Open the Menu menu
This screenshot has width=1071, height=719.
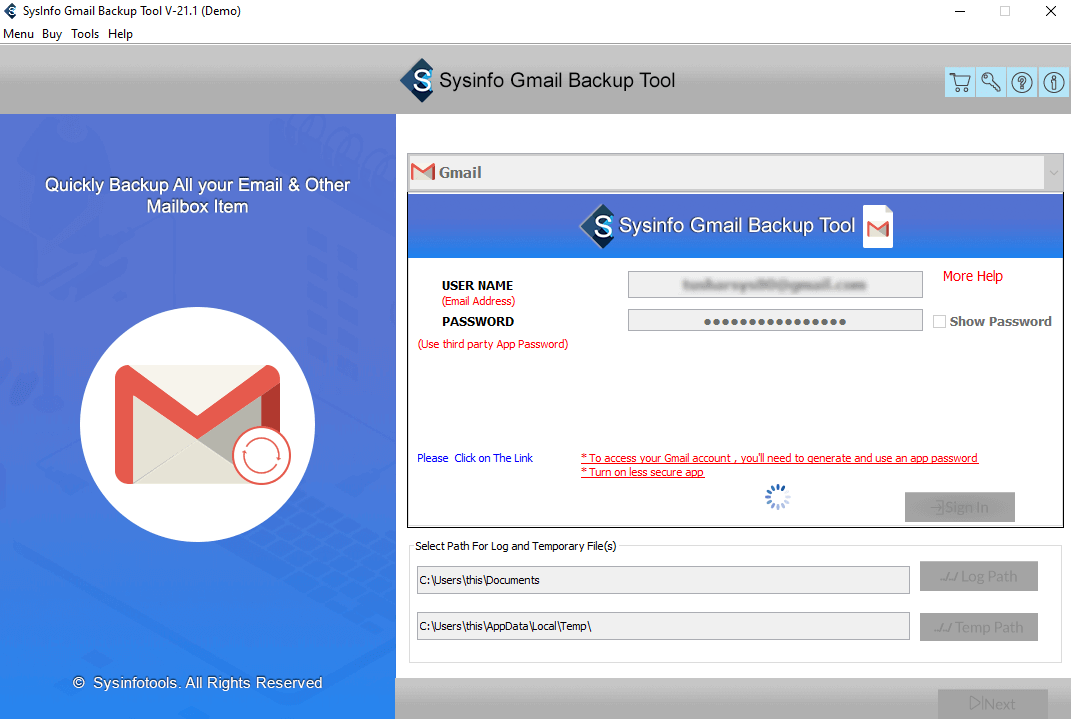[18, 34]
